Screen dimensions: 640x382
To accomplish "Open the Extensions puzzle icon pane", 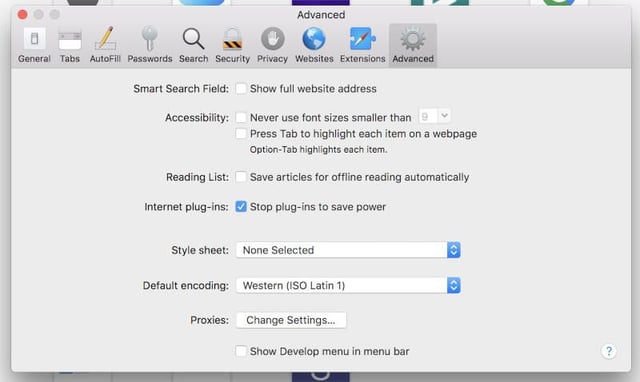I will point(362,46).
